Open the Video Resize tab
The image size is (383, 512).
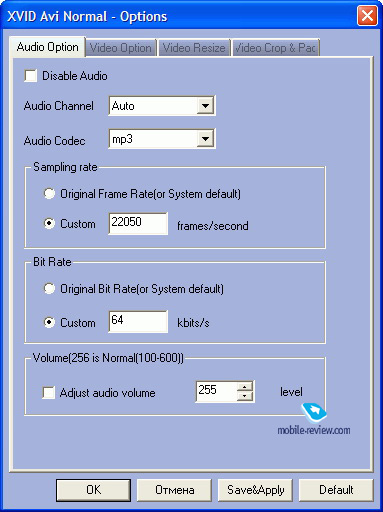pyautogui.click(x=194, y=48)
